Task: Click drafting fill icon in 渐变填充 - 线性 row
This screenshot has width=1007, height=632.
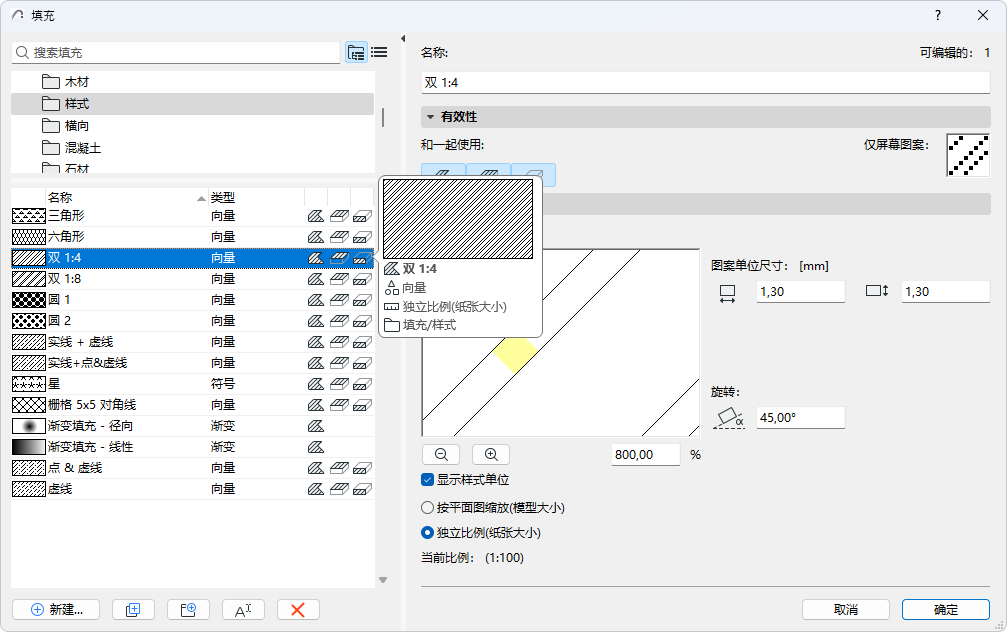Action: [316, 447]
